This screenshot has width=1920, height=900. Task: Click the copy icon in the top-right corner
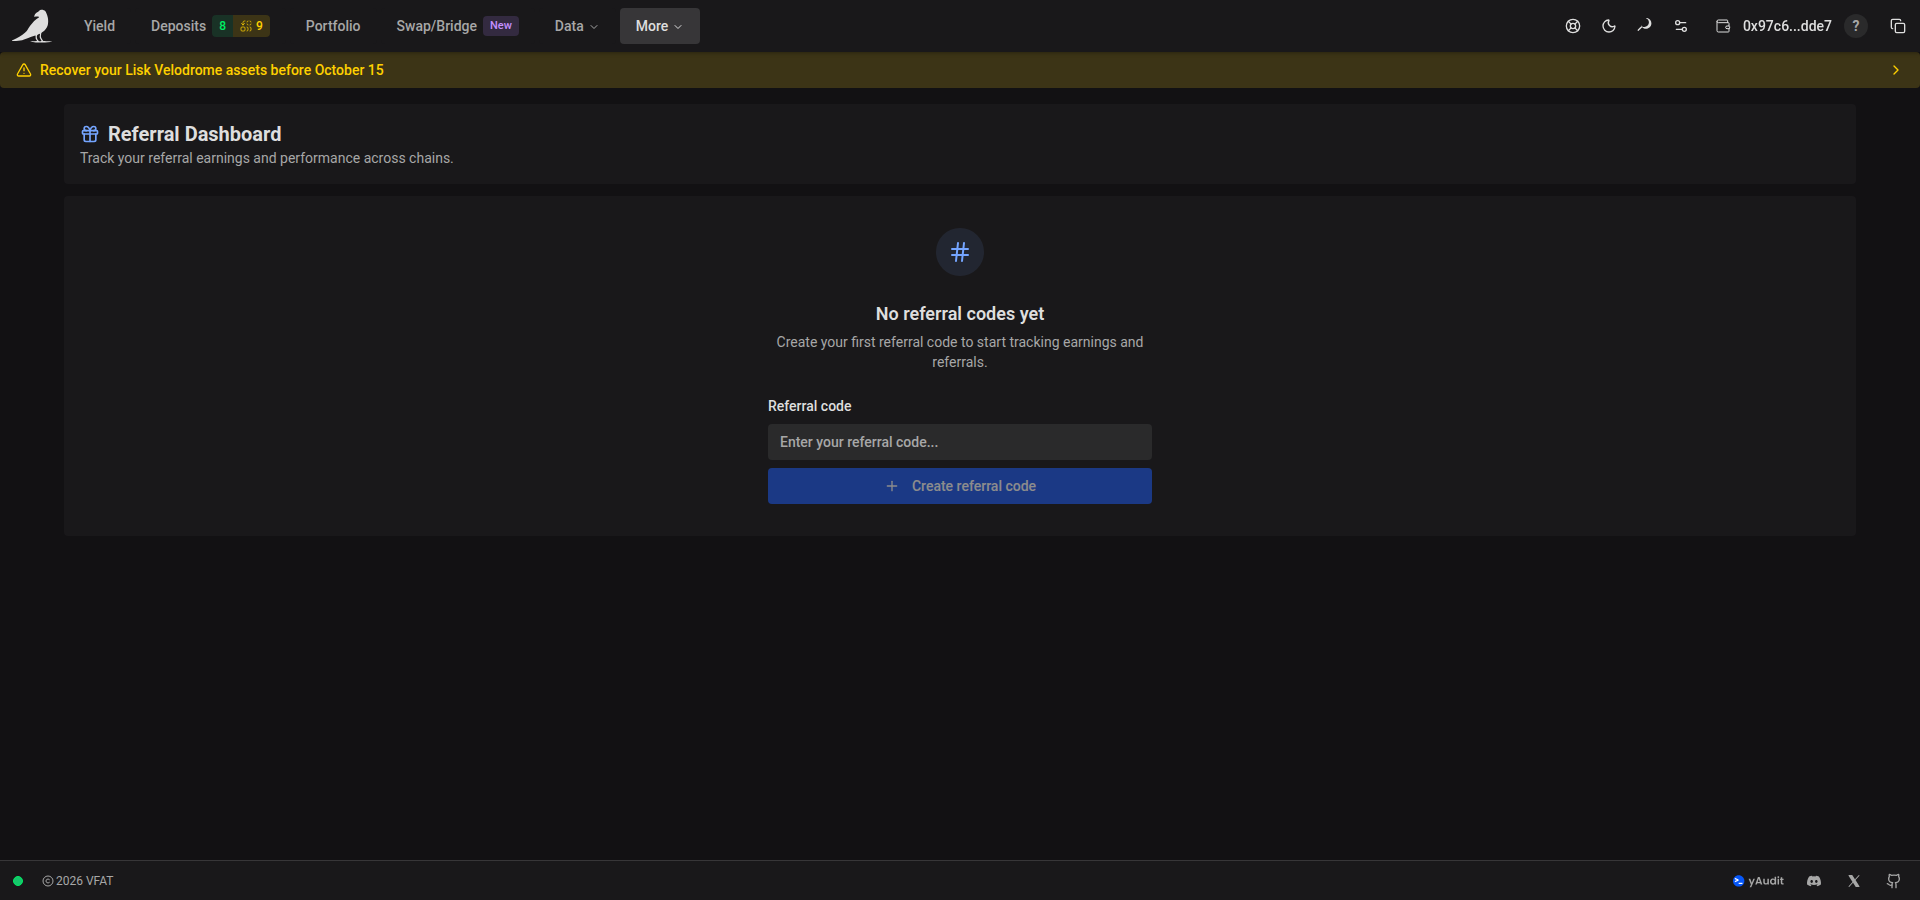[1898, 26]
